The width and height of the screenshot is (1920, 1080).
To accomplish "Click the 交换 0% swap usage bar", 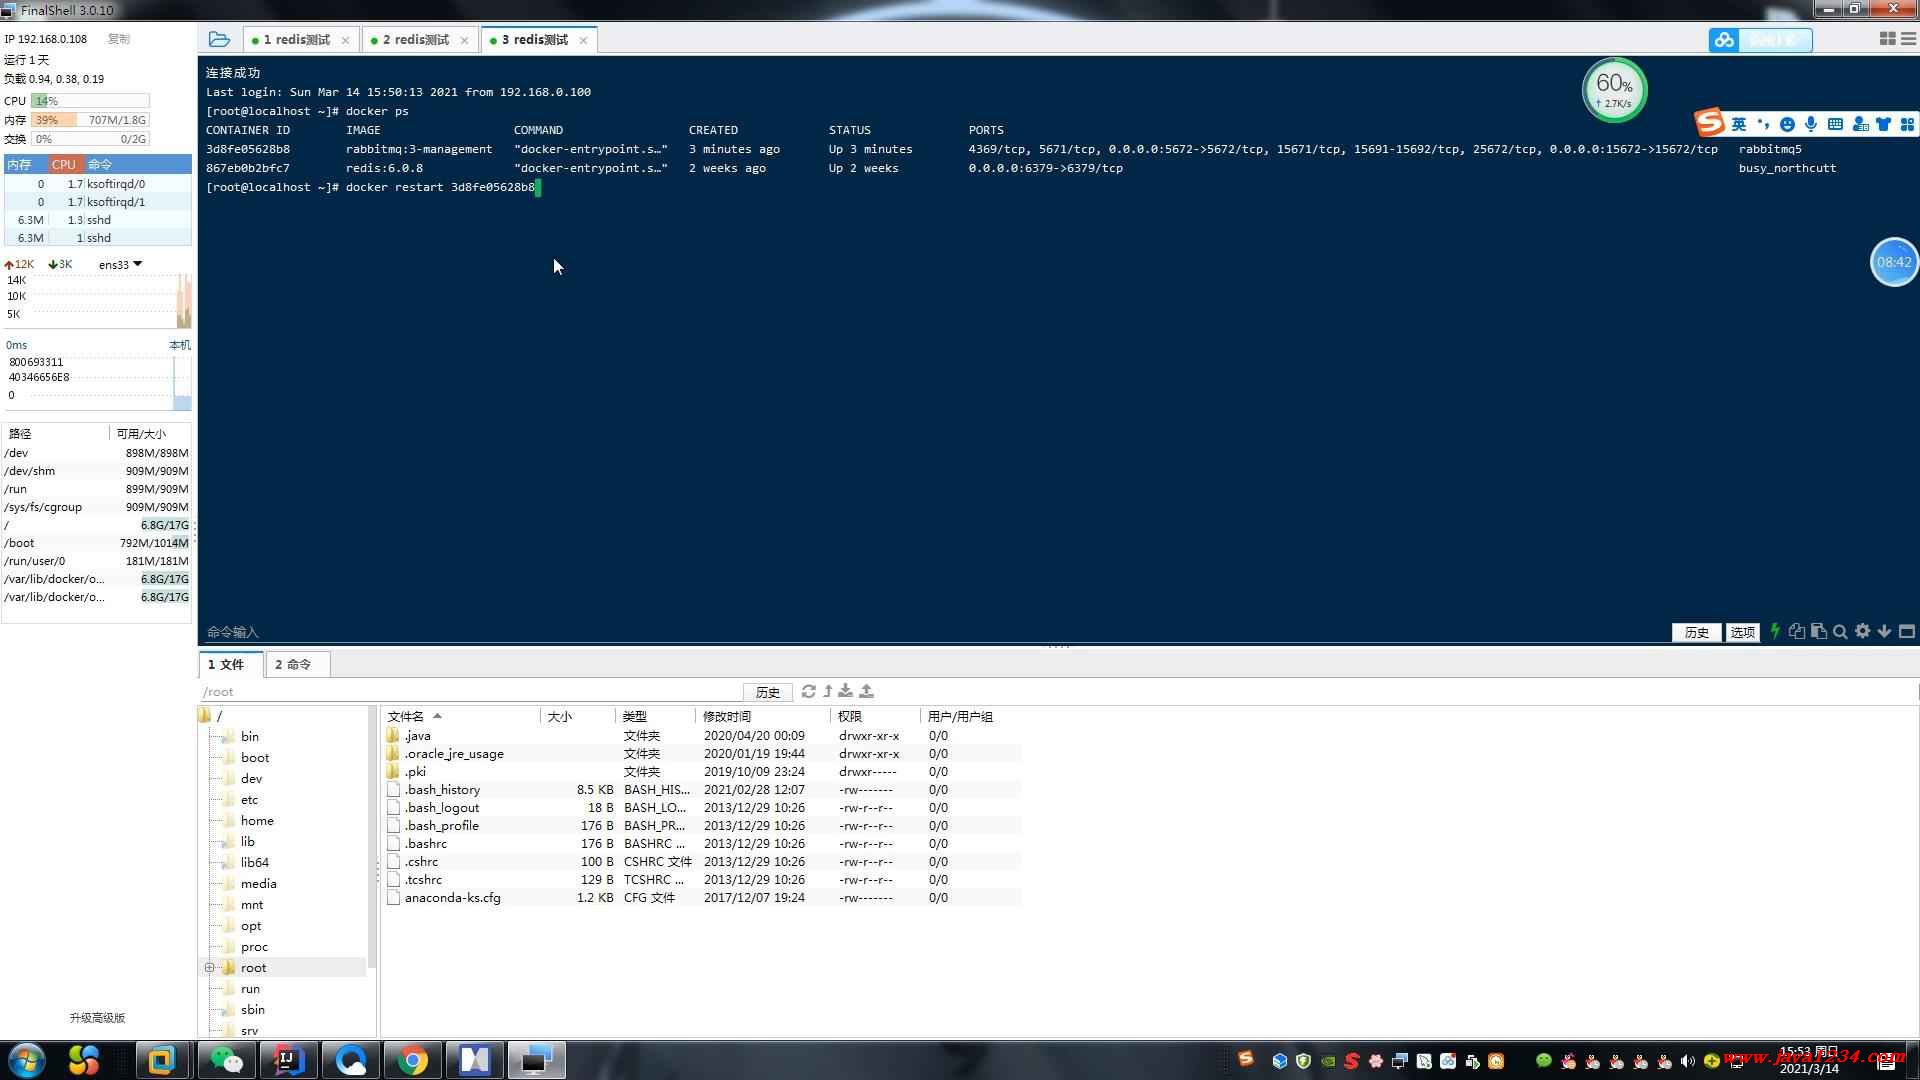I will 90,139.
